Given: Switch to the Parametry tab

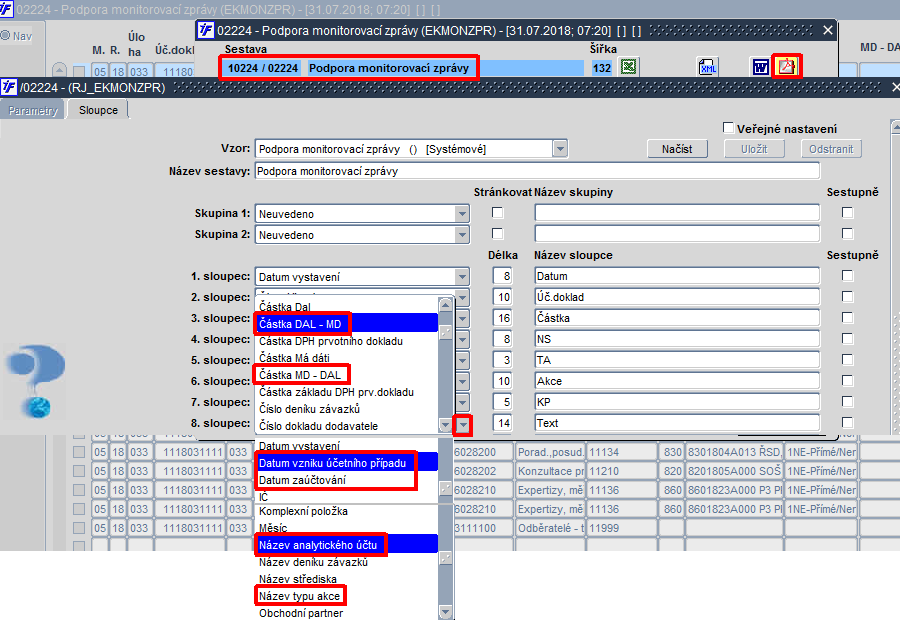Looking at the screenshot, I should [x=33, y=110].
